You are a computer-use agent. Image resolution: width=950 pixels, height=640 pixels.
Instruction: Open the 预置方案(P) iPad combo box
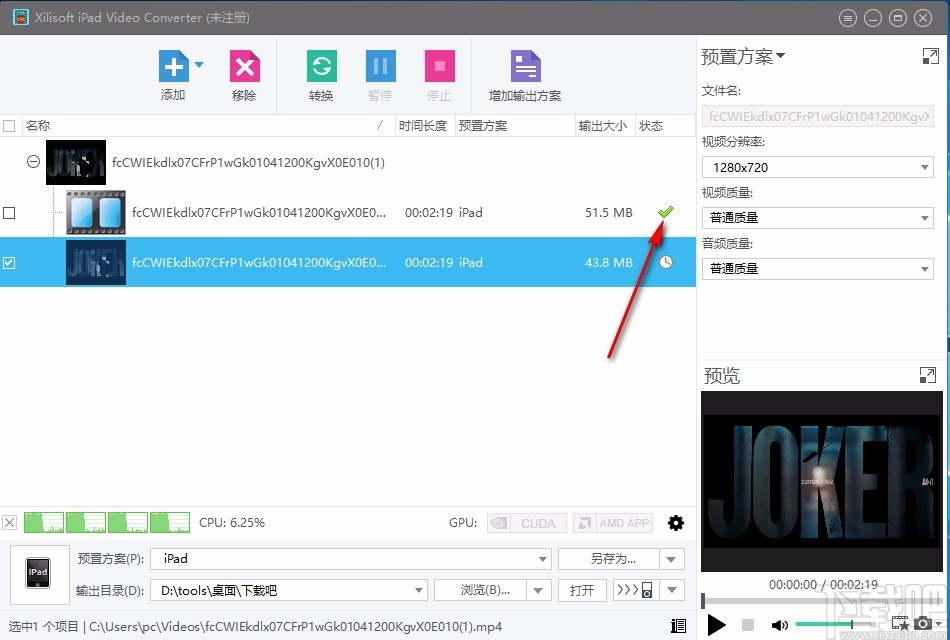tap(351, 559)
